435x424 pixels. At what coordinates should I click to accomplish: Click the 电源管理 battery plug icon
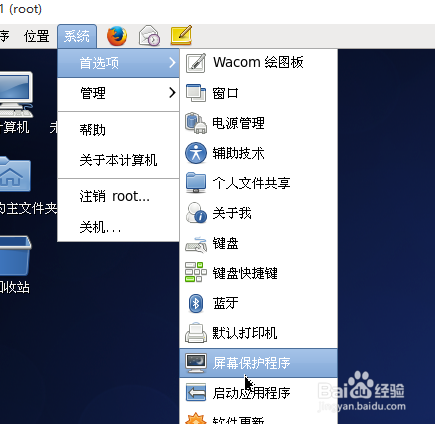196,123
